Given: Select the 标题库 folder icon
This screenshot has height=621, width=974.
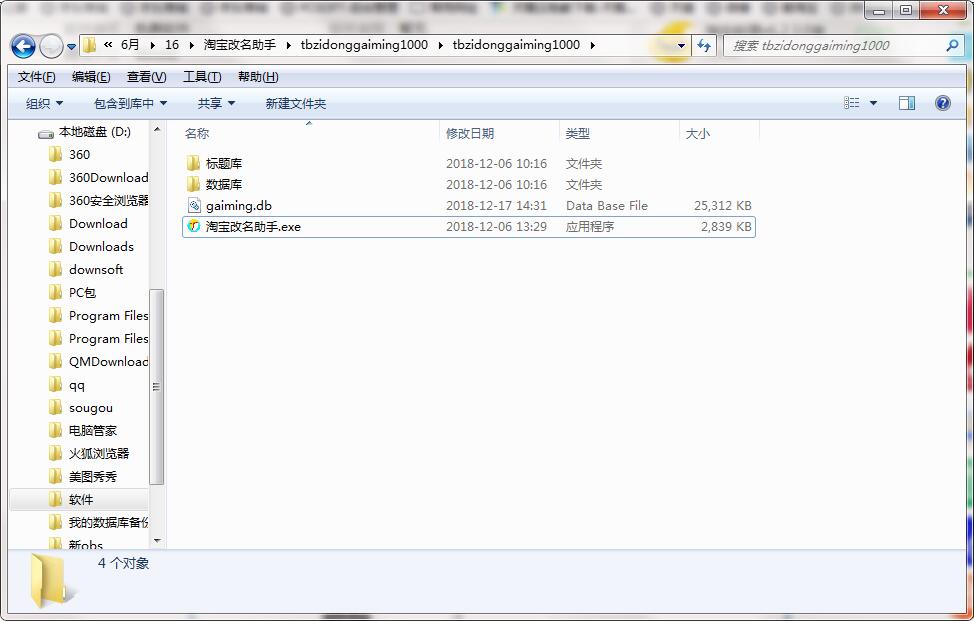Looking at the screenshot, I should (193, 163).
